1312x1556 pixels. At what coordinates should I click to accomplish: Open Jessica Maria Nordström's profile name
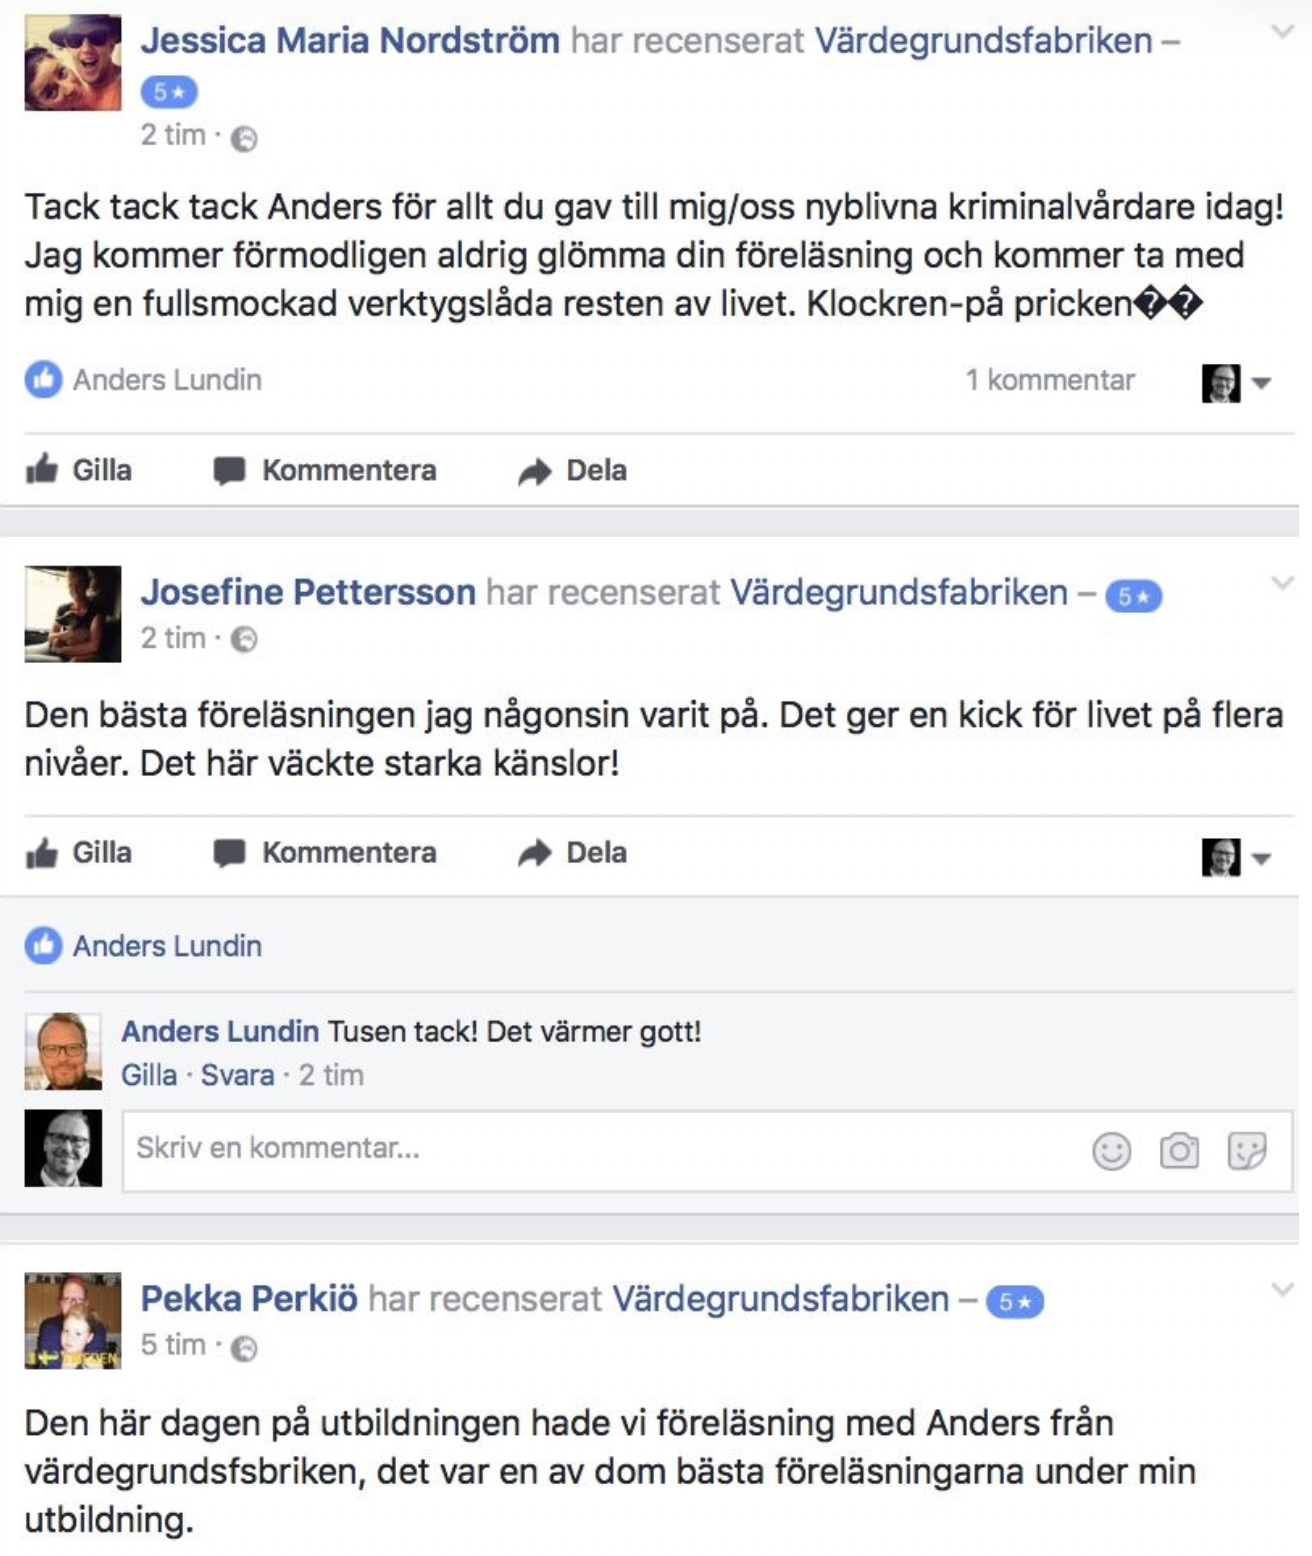pos(350,41)
